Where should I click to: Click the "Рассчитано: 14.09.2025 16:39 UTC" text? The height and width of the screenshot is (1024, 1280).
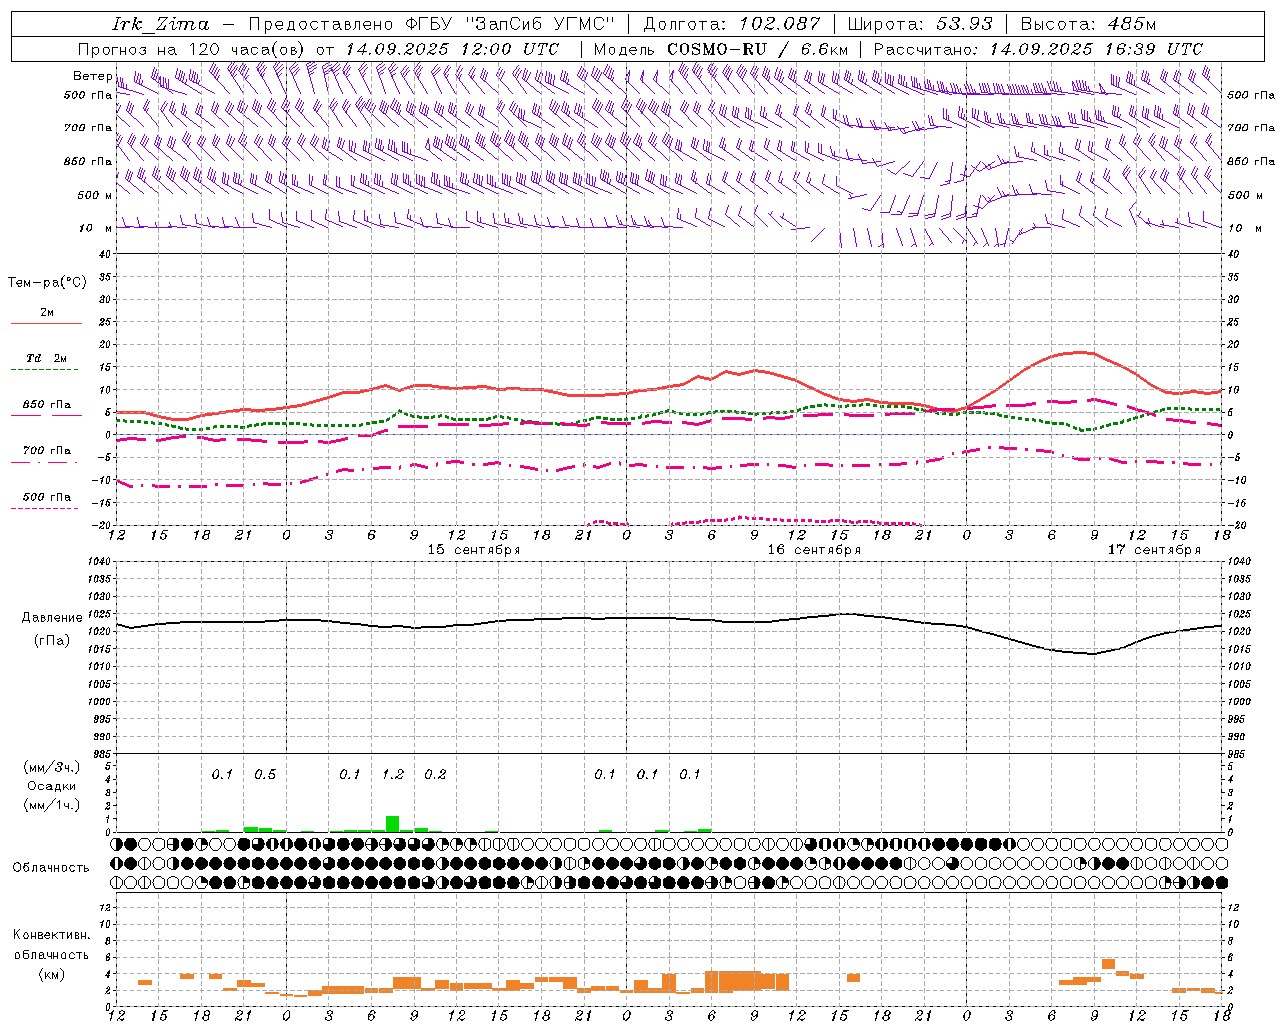click(1038, 49)
